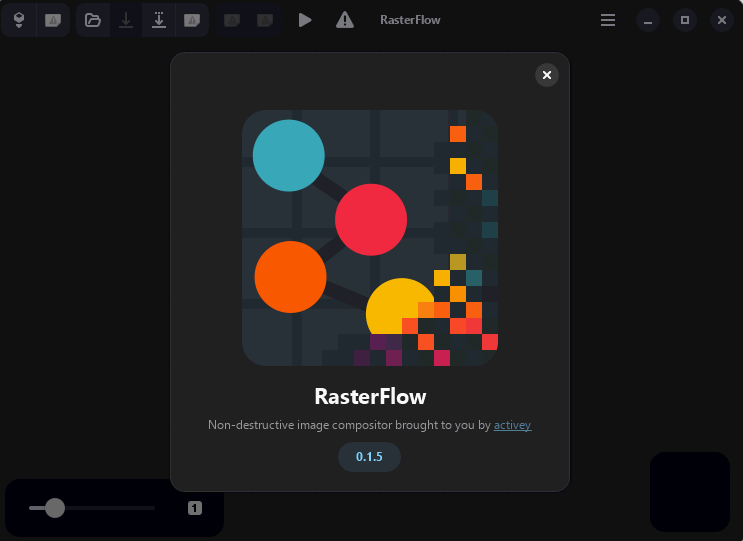Viewport: 743px width, 541px height.
Task: Click the second dimmed toolbar icon before play
Action: (264, 20)
